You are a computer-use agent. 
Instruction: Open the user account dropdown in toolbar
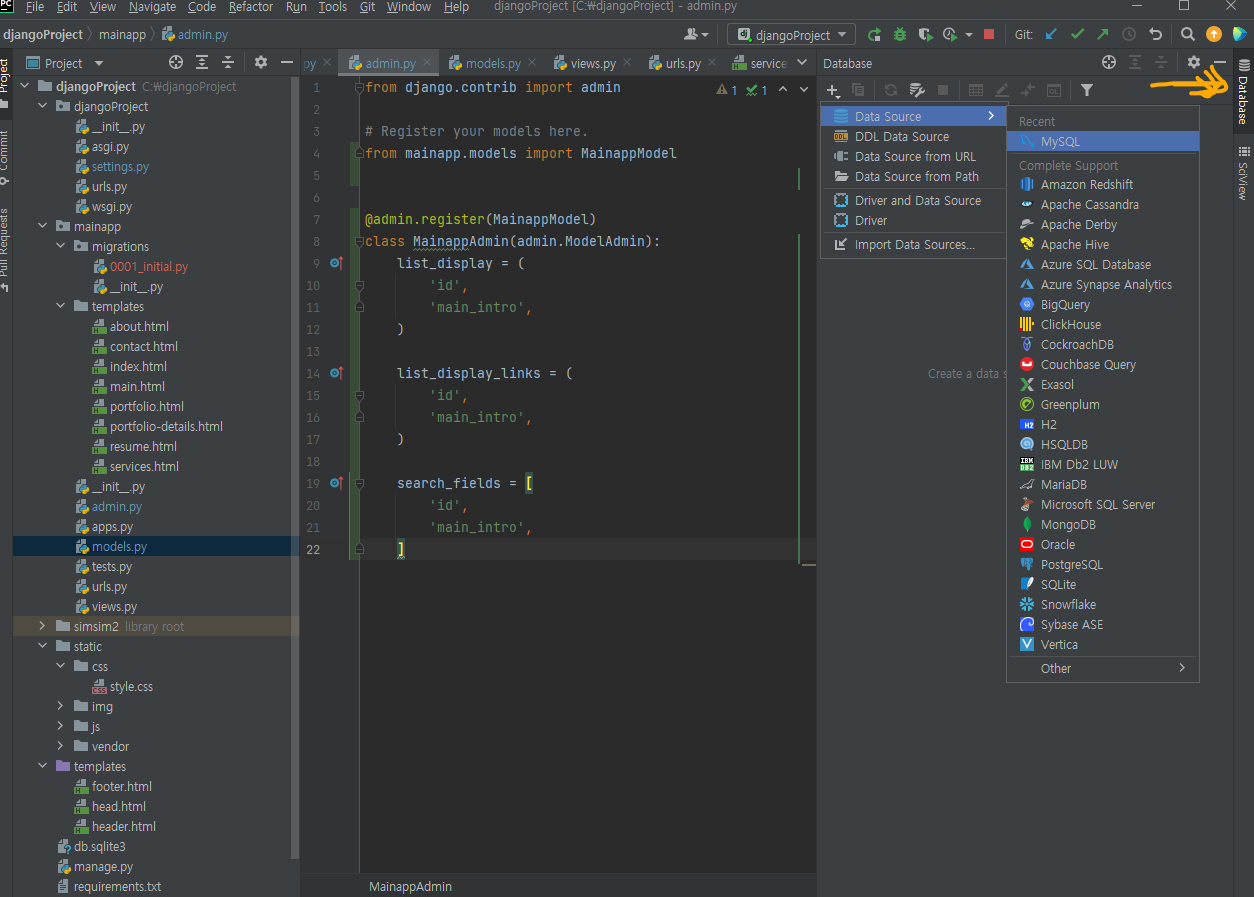pyautogui.click(x=697, y=35)
